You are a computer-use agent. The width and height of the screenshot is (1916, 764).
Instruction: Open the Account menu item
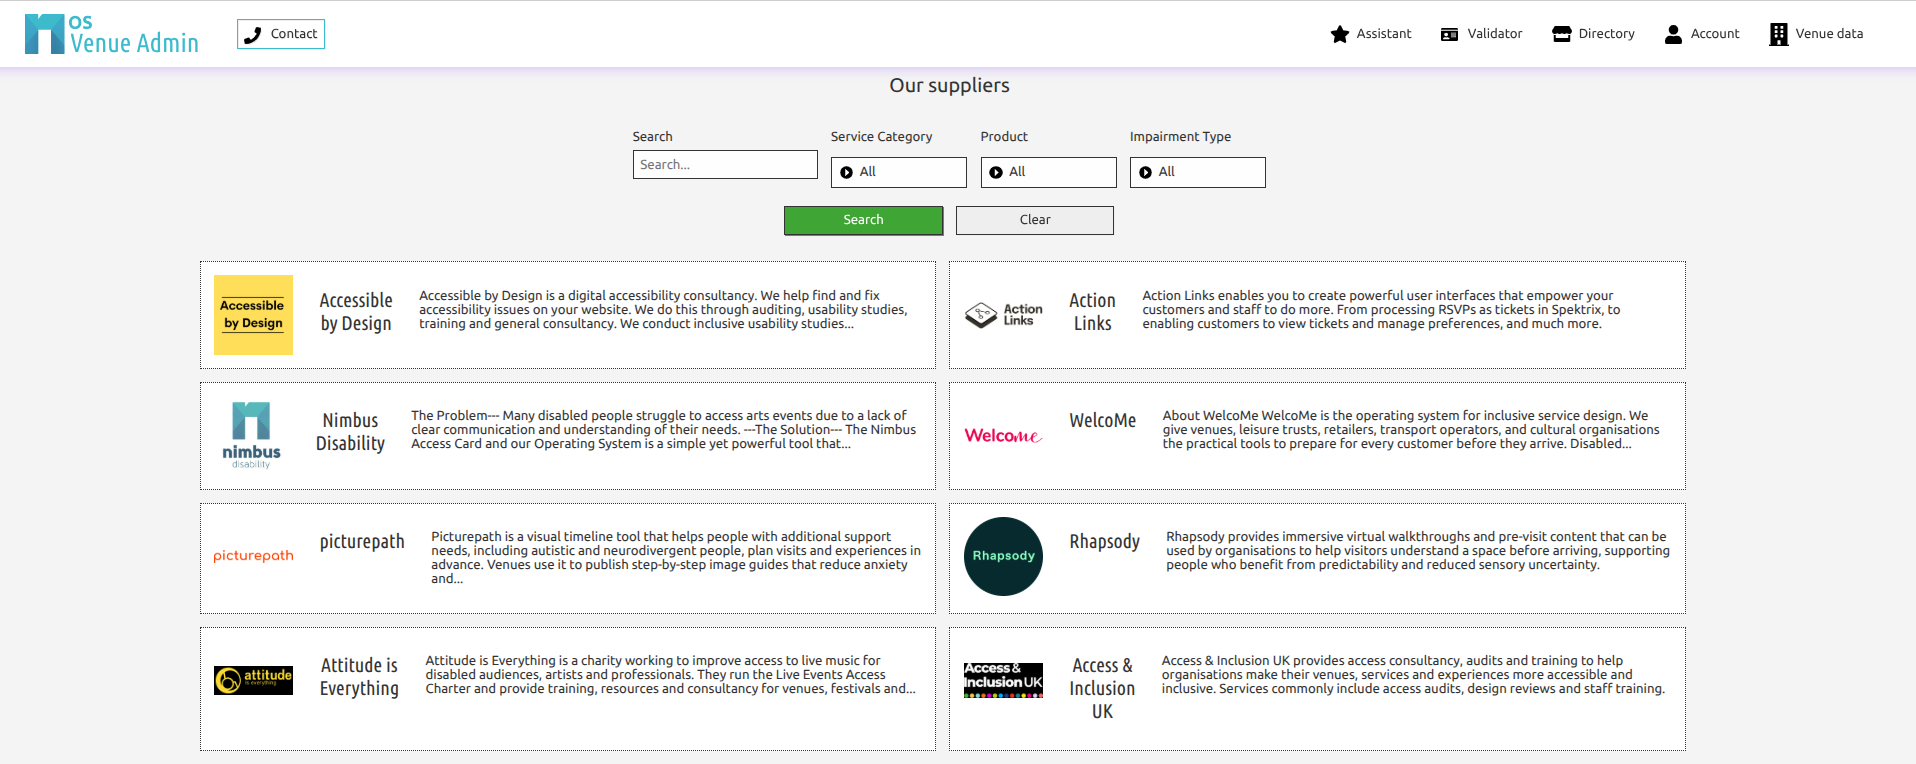(x=1701, y=34)
